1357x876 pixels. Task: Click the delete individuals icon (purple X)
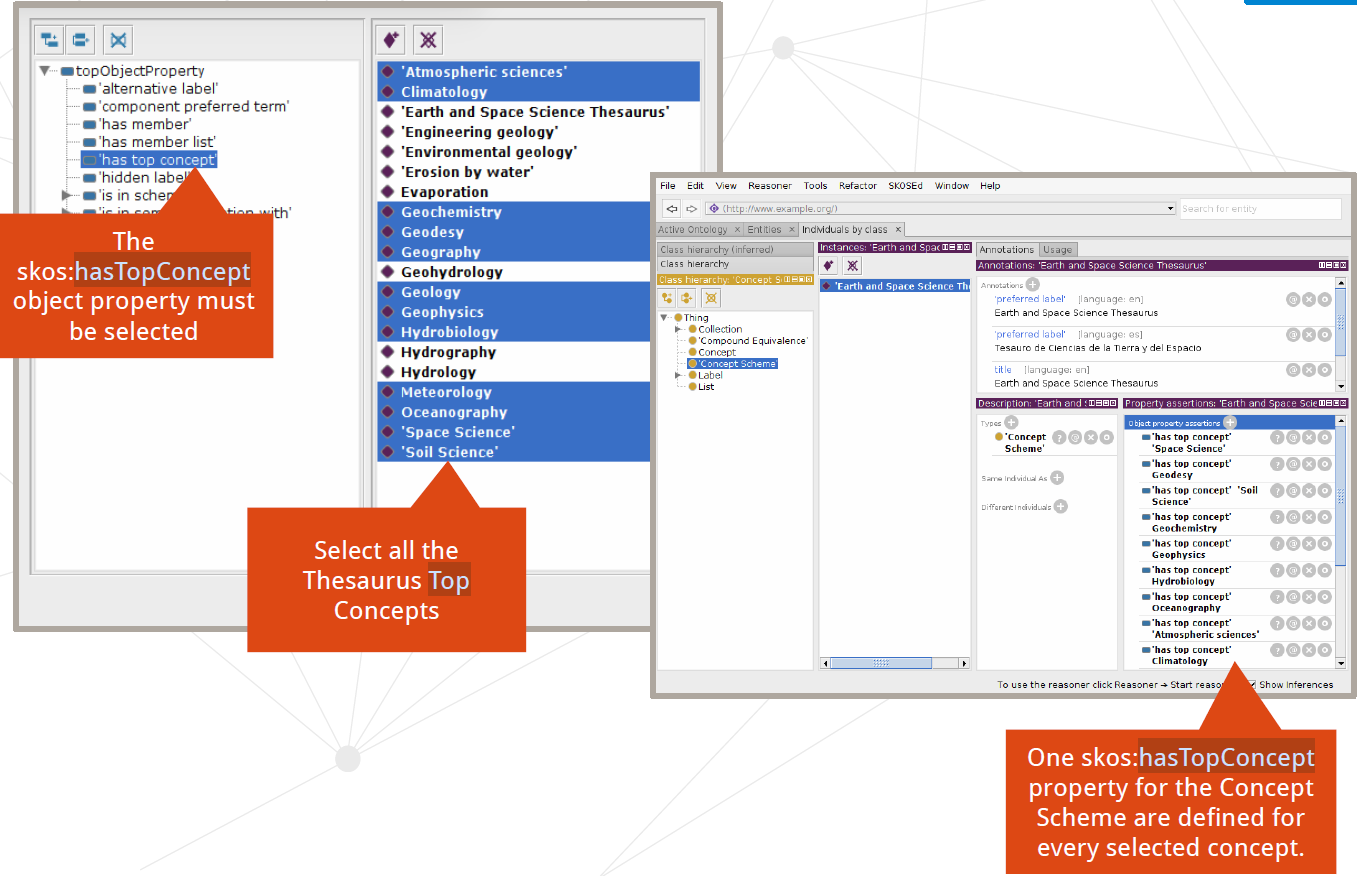tap(427, 39)
